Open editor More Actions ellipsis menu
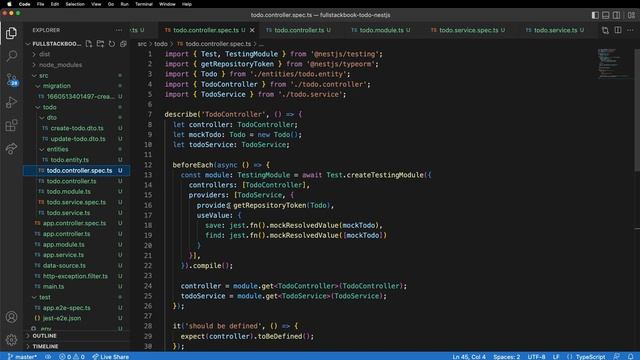 631,30
